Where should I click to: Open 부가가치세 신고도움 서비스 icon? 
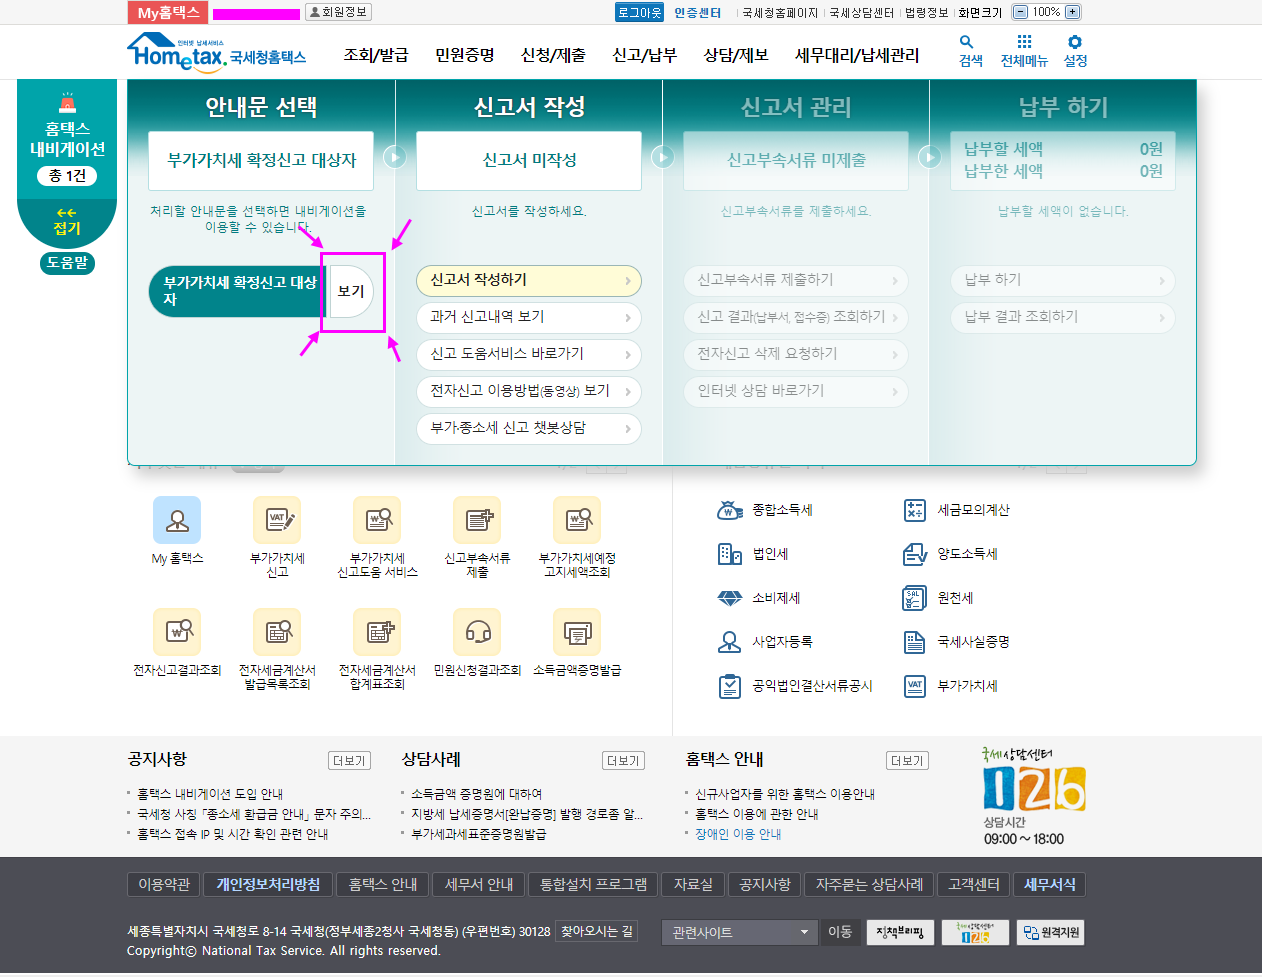(x=377, y=520)
